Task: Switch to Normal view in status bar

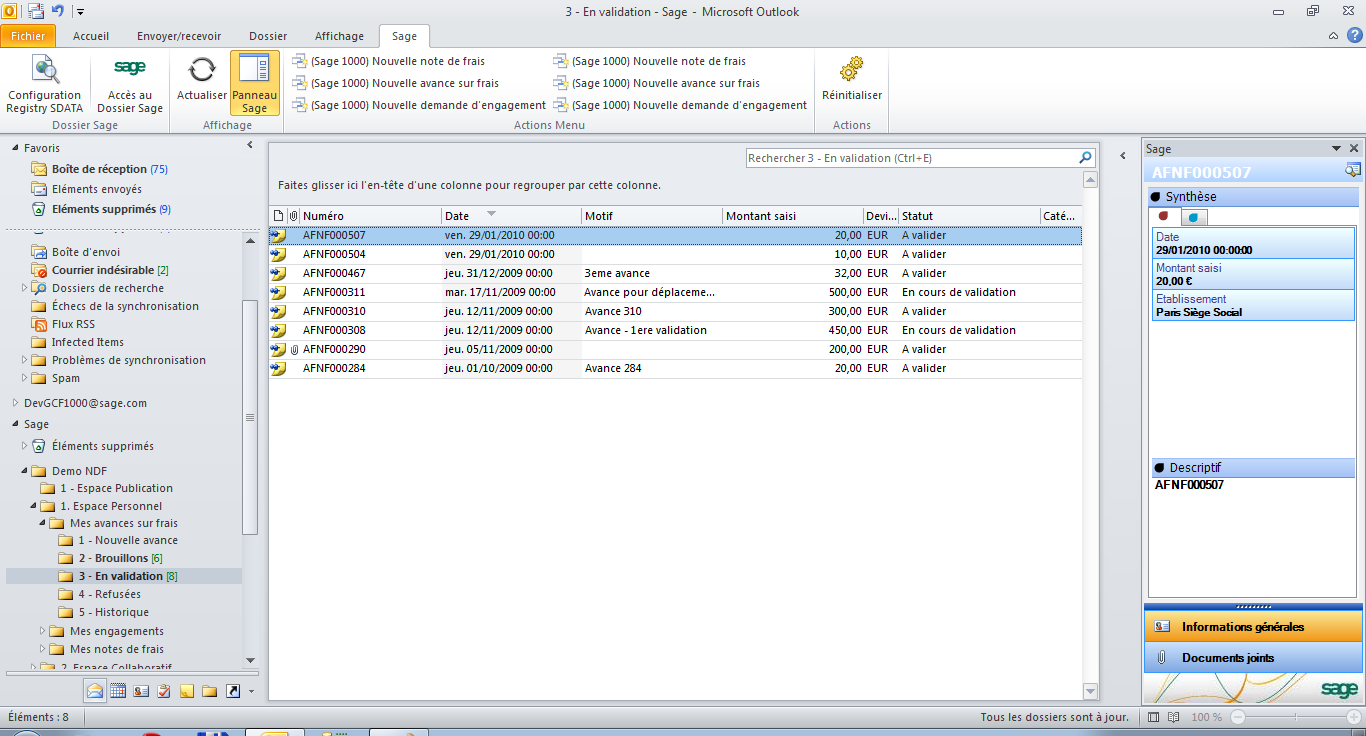Action: point(1154,717)
